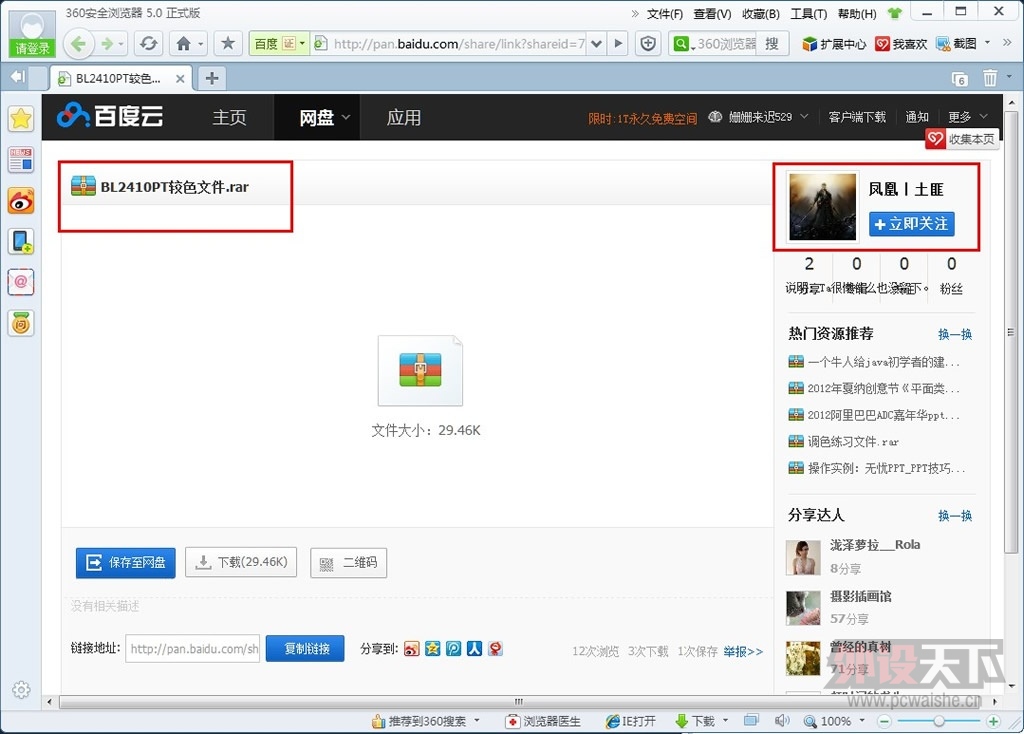Click the browser forward arrow button
Viewport: 1024px width, 734px height.
tap(107, 44)
